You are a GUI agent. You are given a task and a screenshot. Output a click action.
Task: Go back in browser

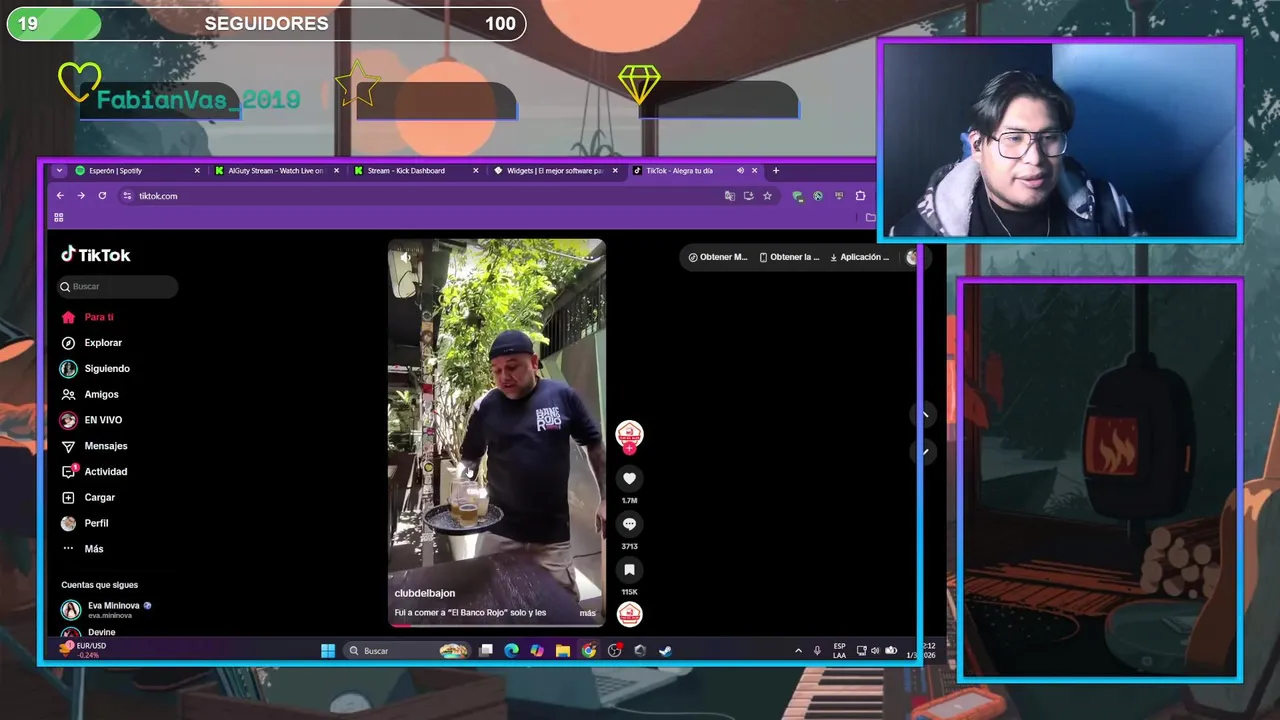(x=60, y=196)
